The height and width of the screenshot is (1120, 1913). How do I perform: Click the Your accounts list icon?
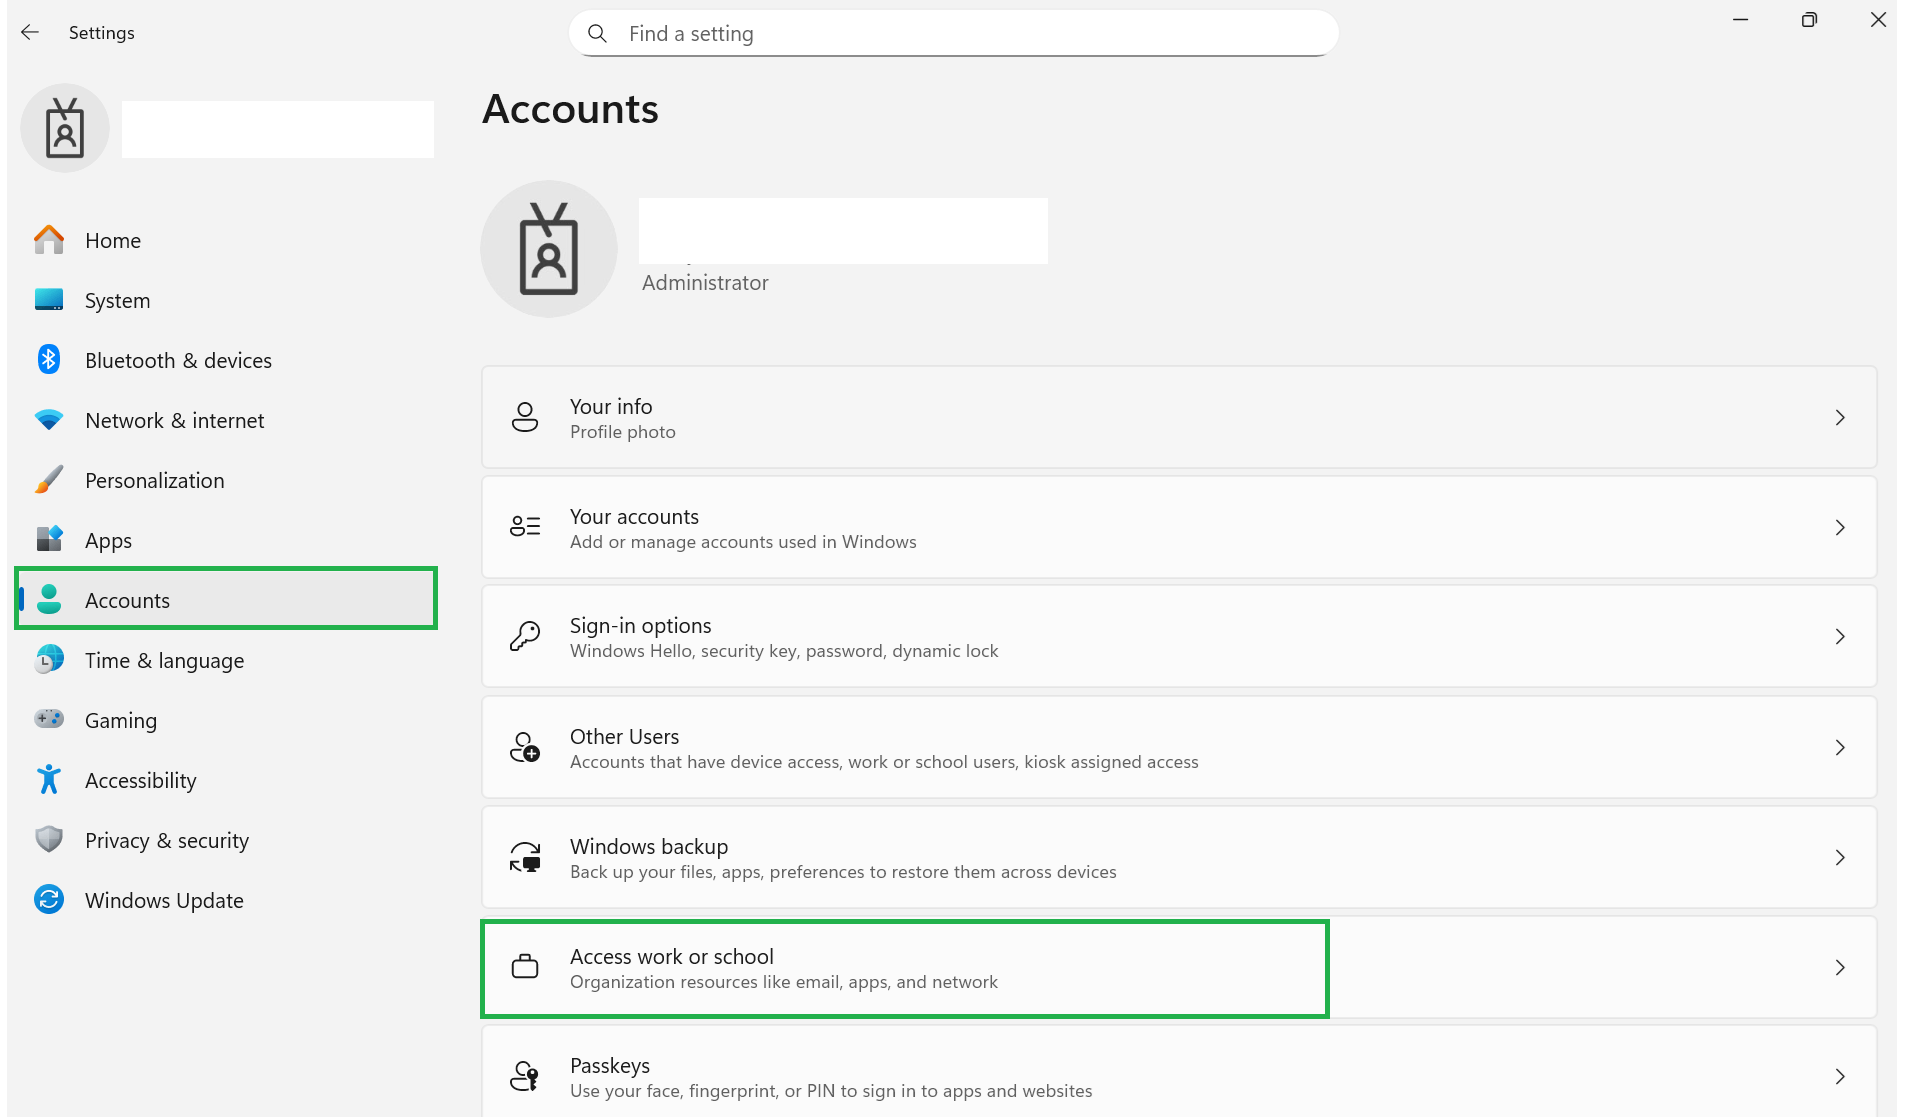pos(525,527)
